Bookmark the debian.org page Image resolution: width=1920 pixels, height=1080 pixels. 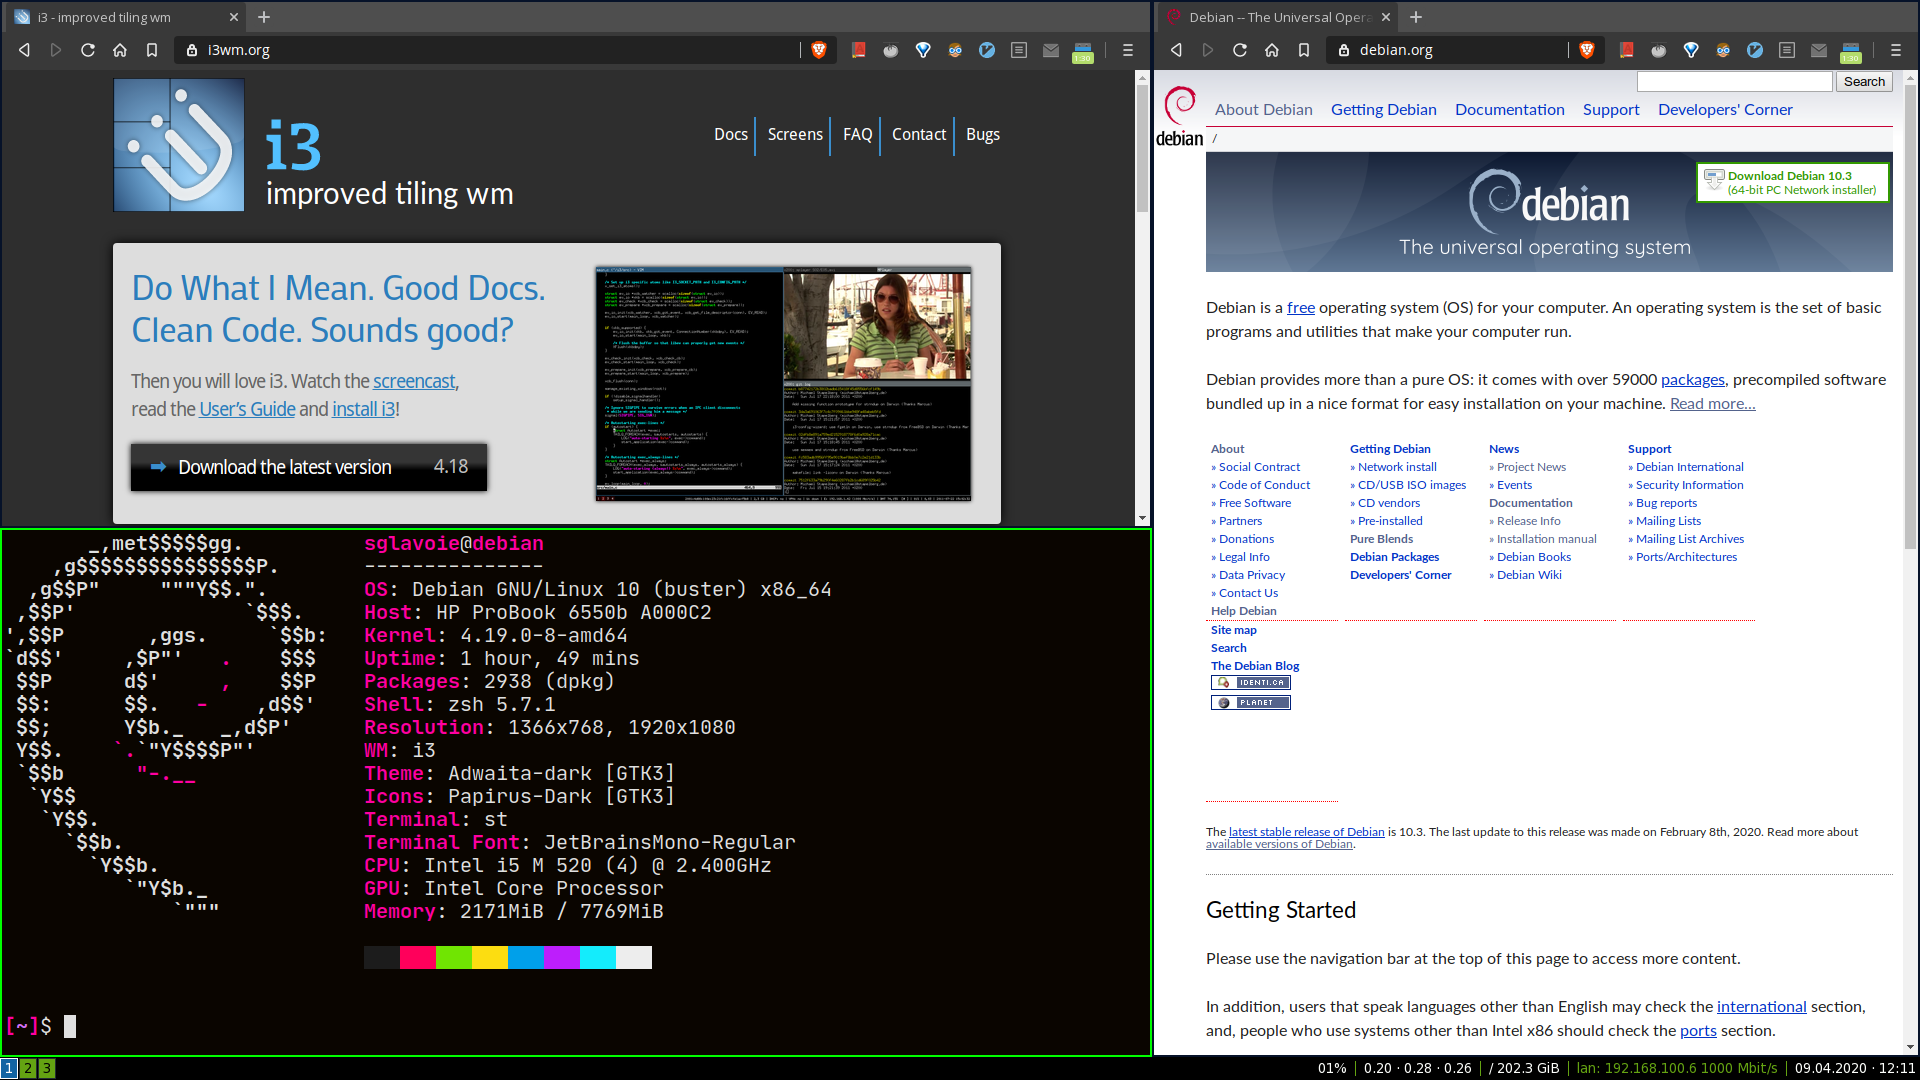tap(1304, 50)
